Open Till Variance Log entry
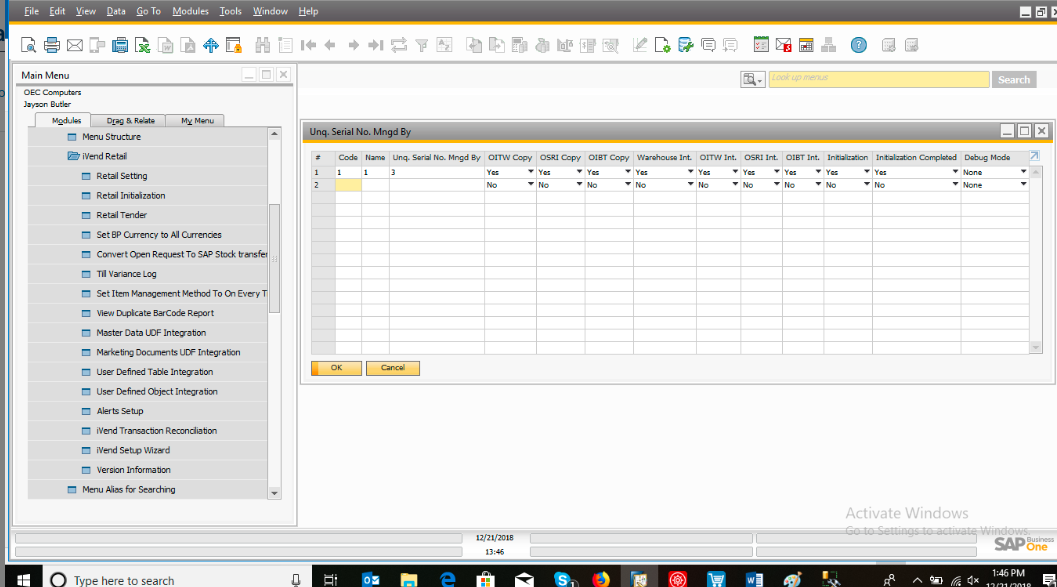 [x=126, y=274]
